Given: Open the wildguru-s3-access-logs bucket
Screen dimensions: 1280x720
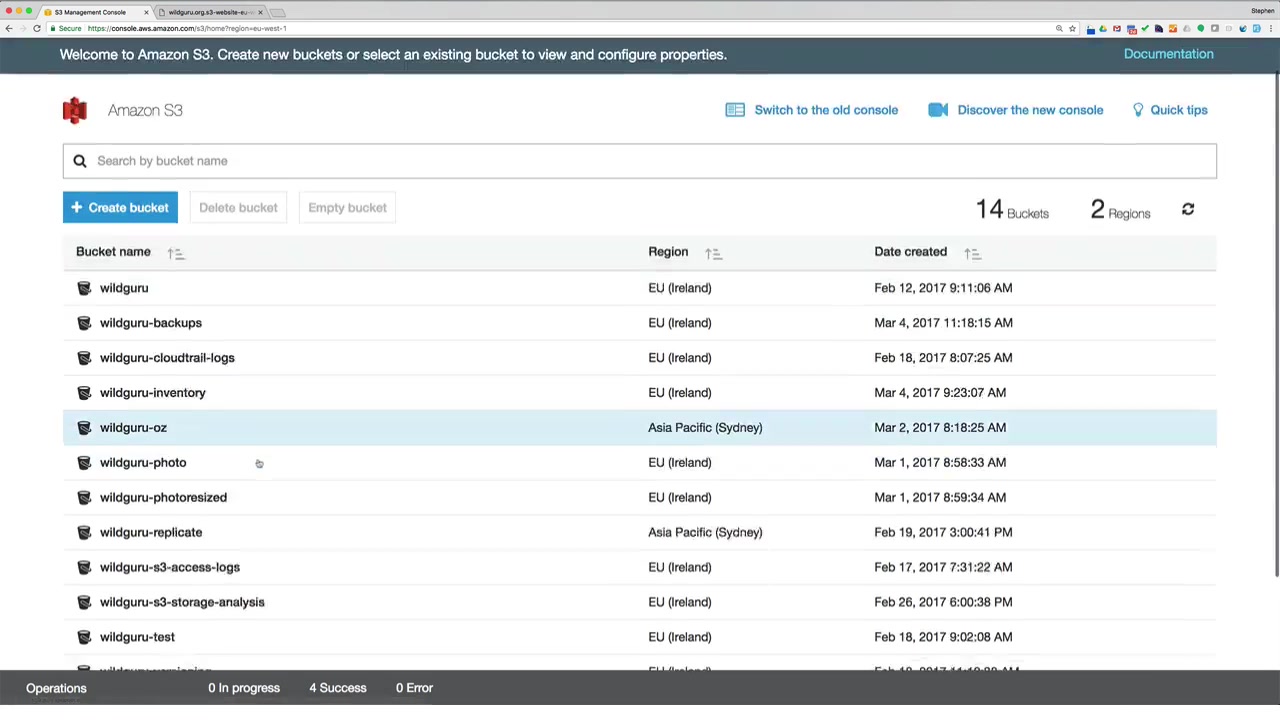Looking at the screenshot, I should [170, 568].
